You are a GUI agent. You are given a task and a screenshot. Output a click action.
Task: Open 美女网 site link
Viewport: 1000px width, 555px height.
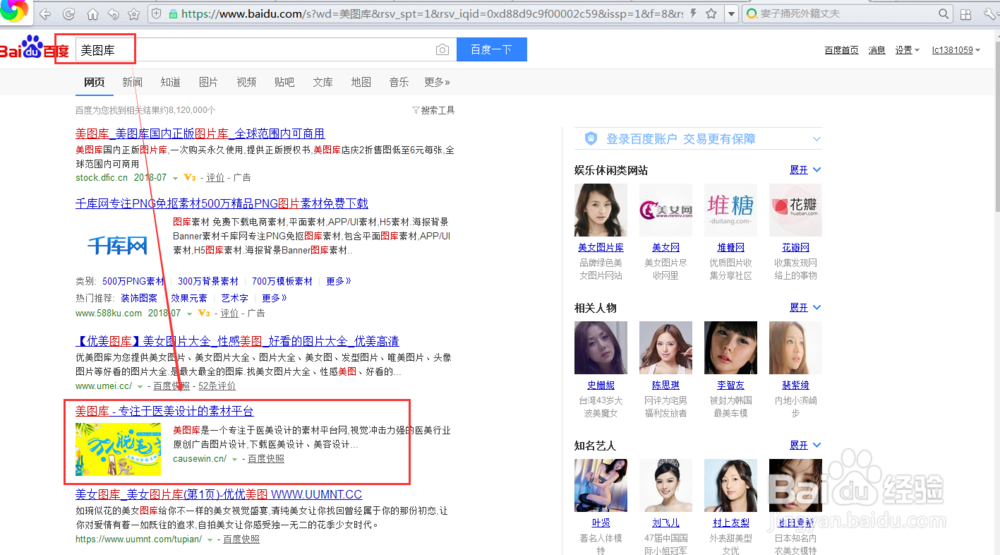click(x=665, y=248)
